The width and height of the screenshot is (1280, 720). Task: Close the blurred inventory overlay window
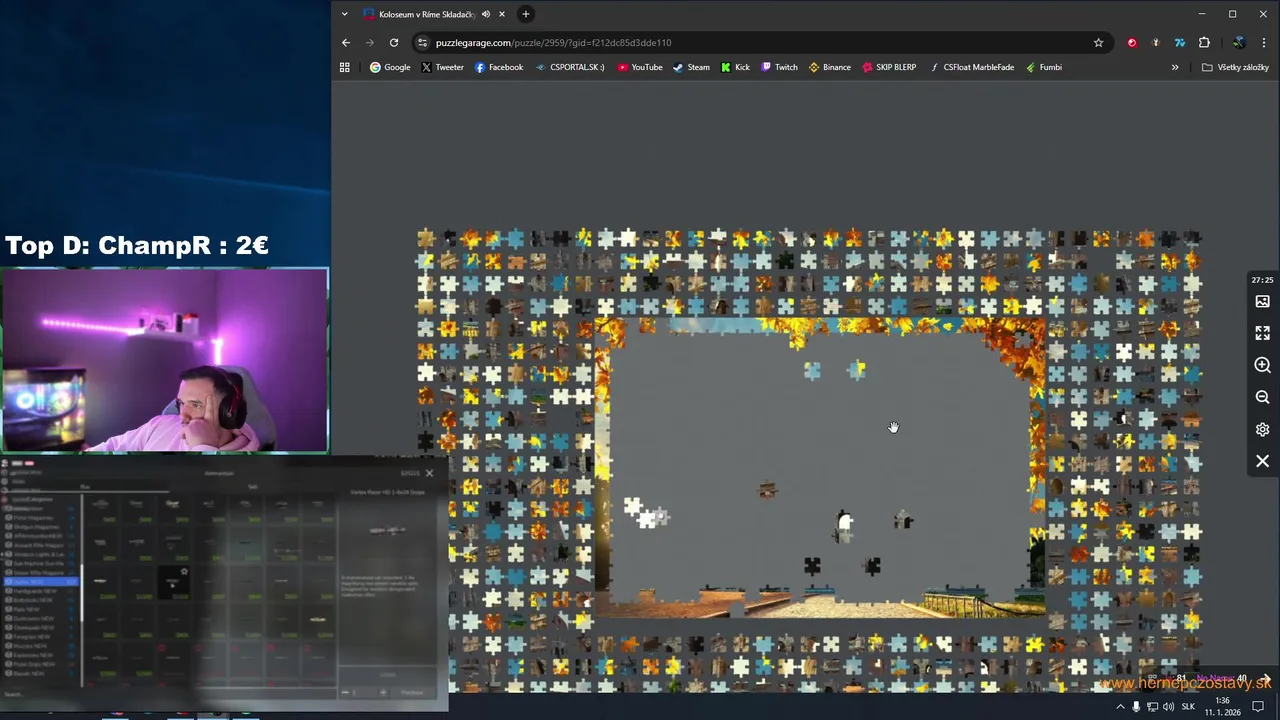click(x=430, y=473)
